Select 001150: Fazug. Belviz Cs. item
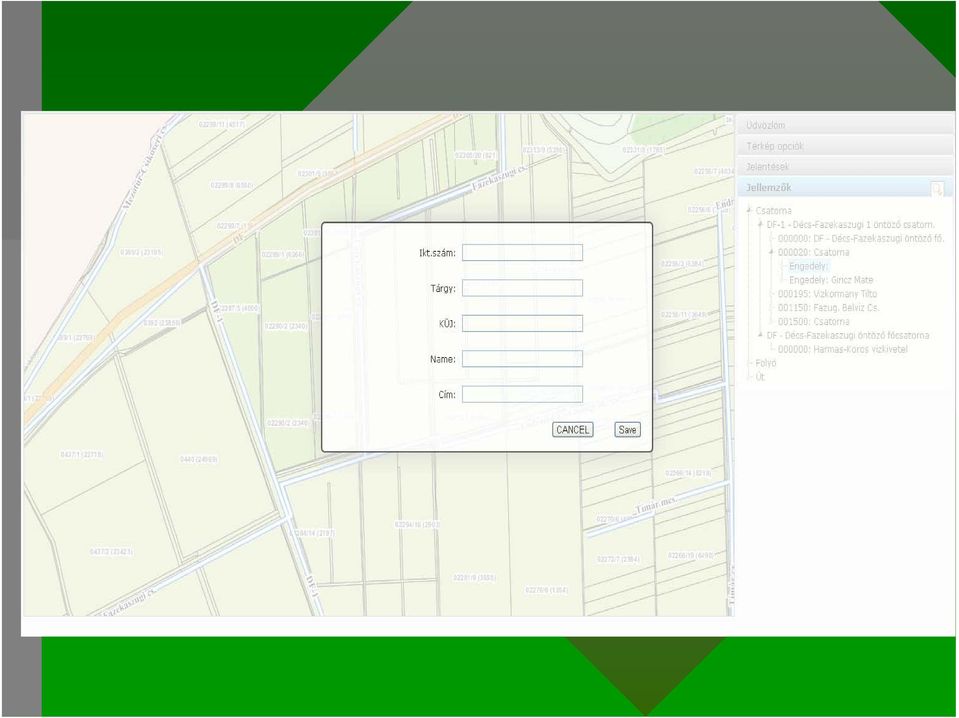Screen dimensions: 959x718 (x=828, y=308)
